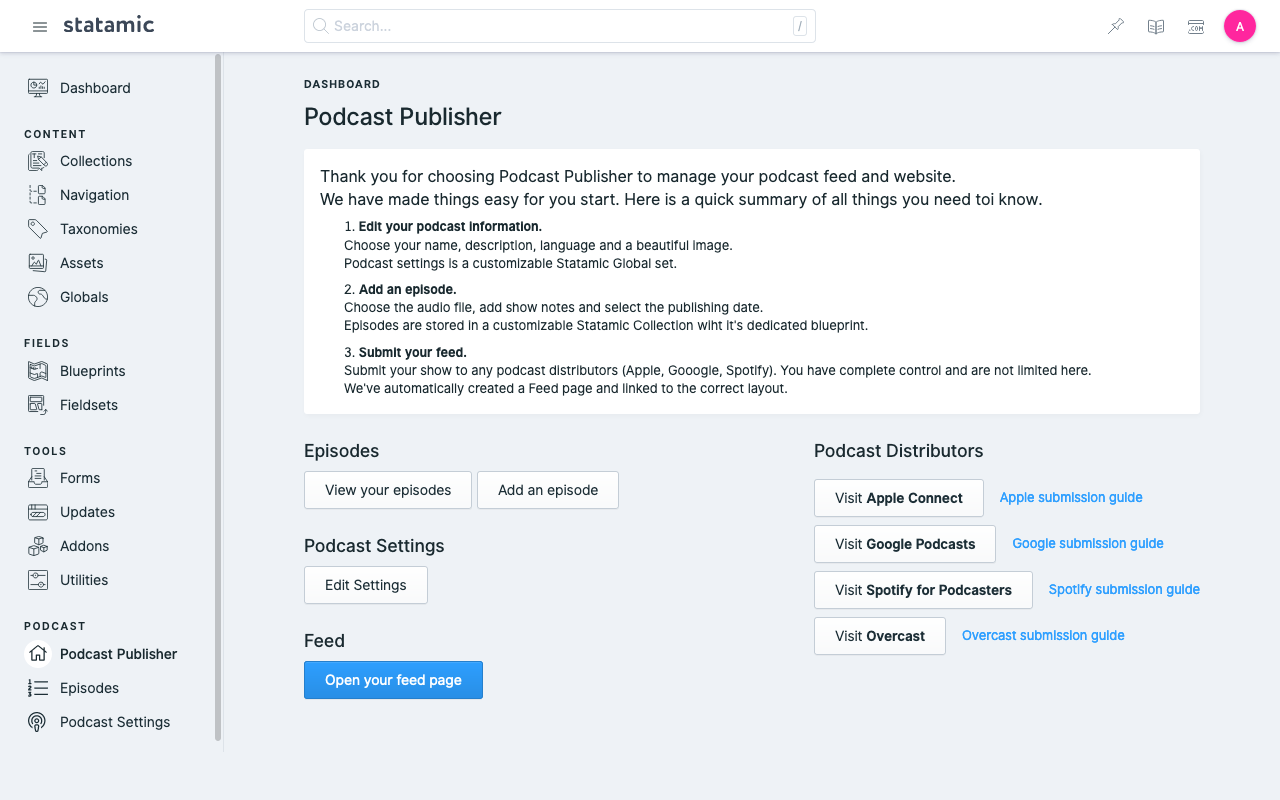Open the user avatar menu

point(1240,27)
